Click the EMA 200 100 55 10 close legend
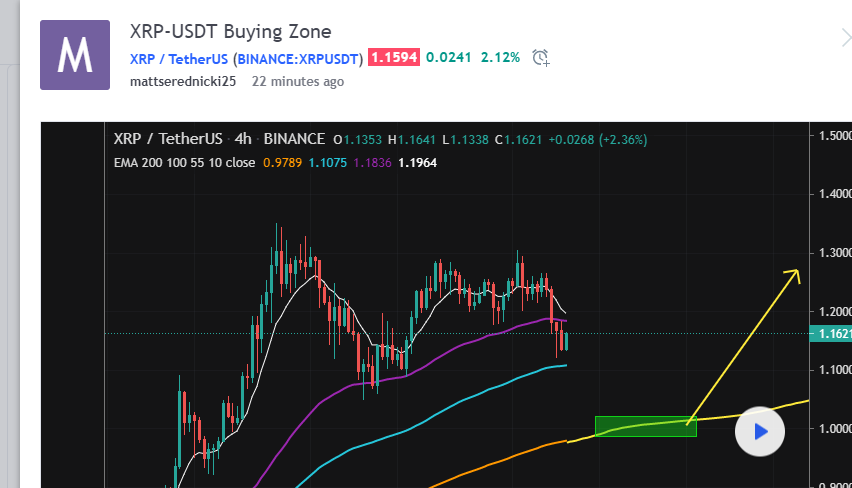 [185, 162]
